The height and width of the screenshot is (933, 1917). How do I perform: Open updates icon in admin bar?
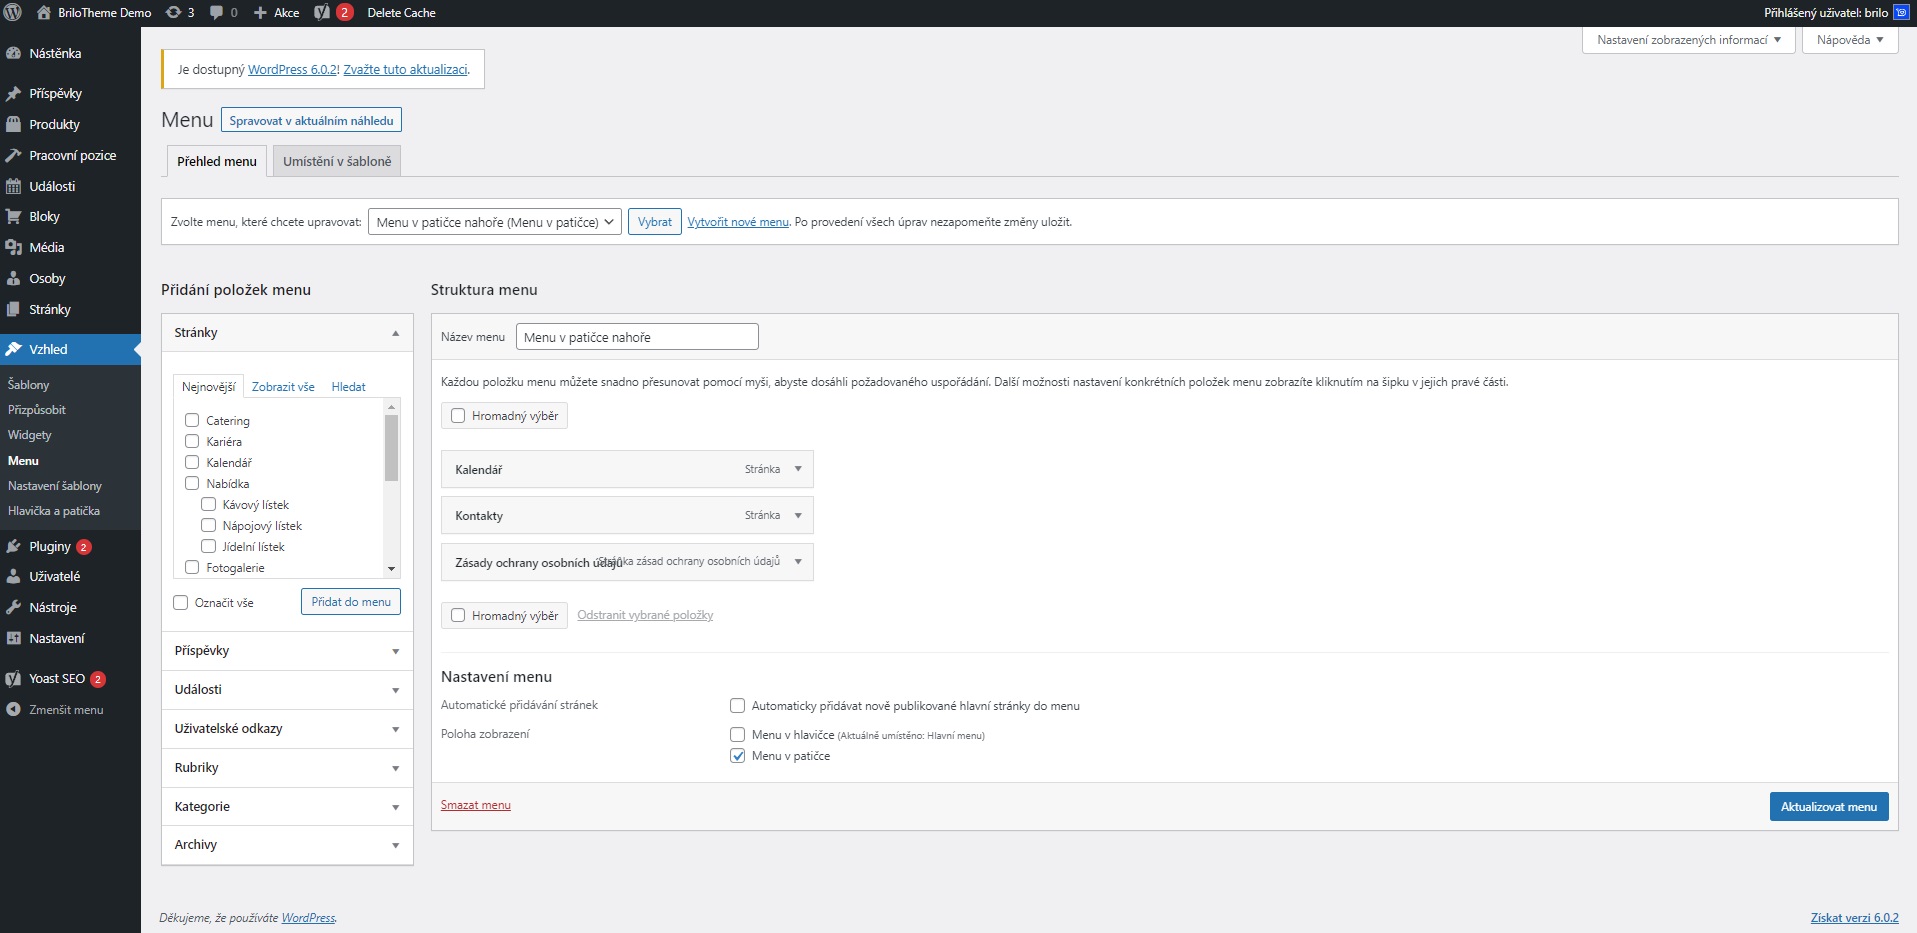[174, 13]
